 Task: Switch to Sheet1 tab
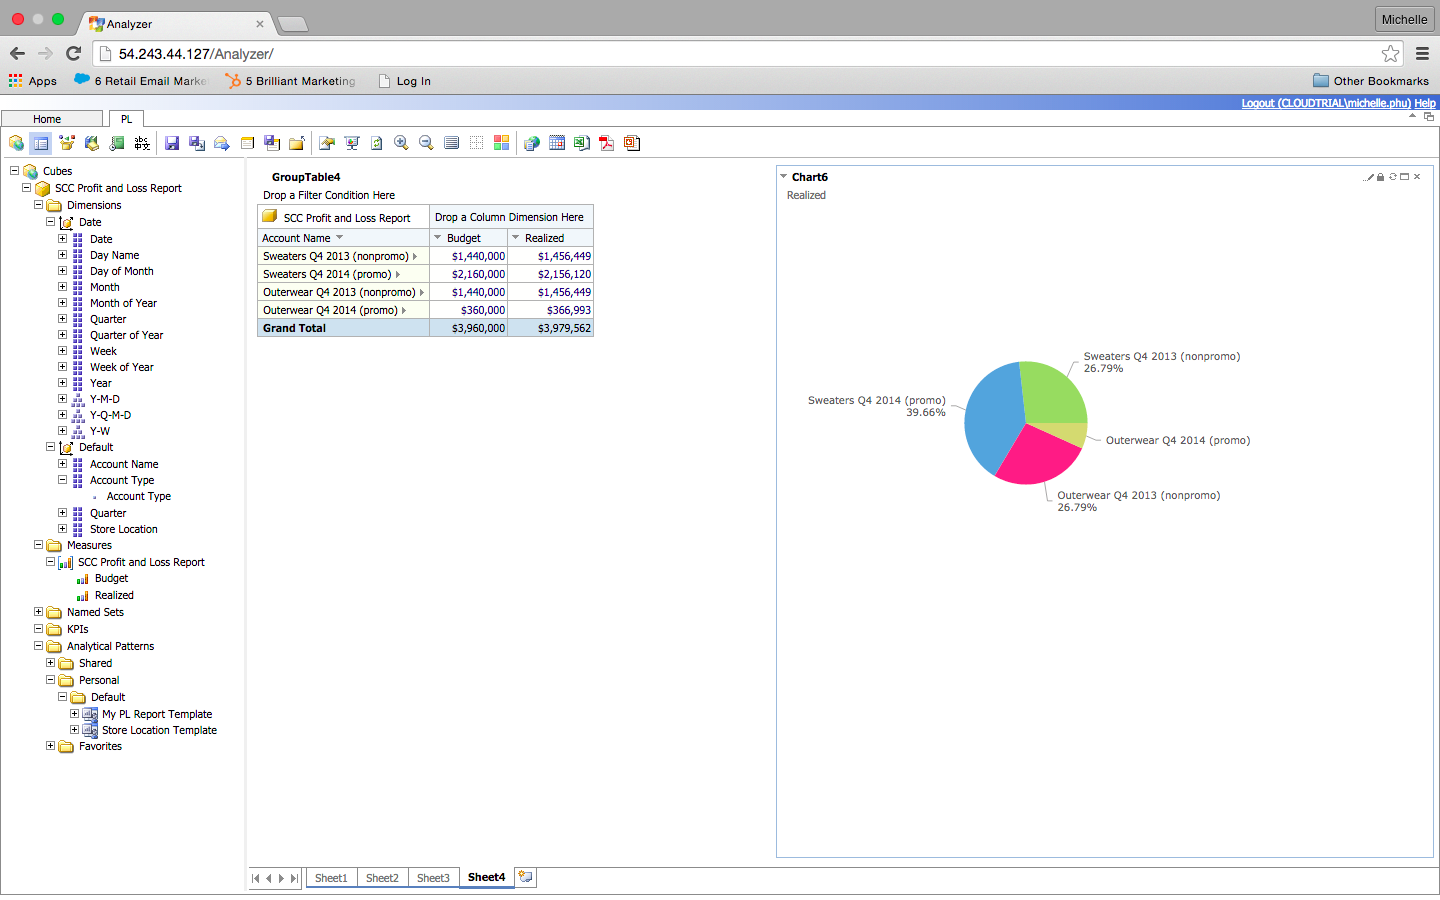click(x=331, y=878)
